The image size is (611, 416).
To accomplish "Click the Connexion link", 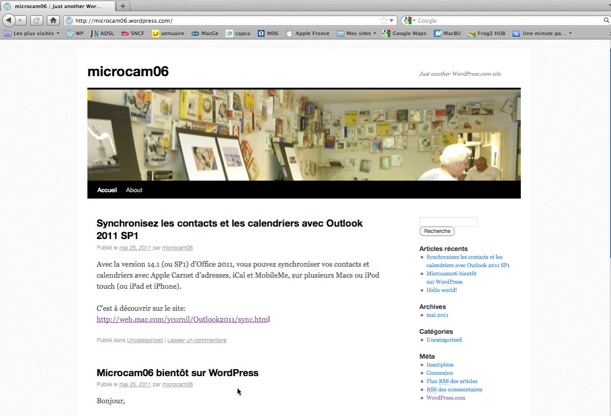I will (440, 373).
